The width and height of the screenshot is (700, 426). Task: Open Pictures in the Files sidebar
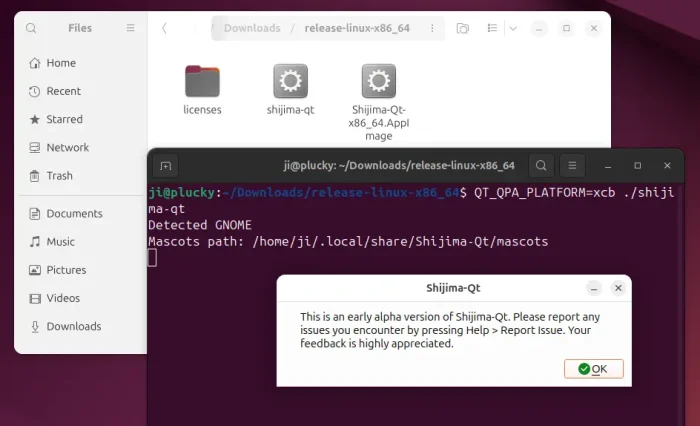(x=83, y=270)
